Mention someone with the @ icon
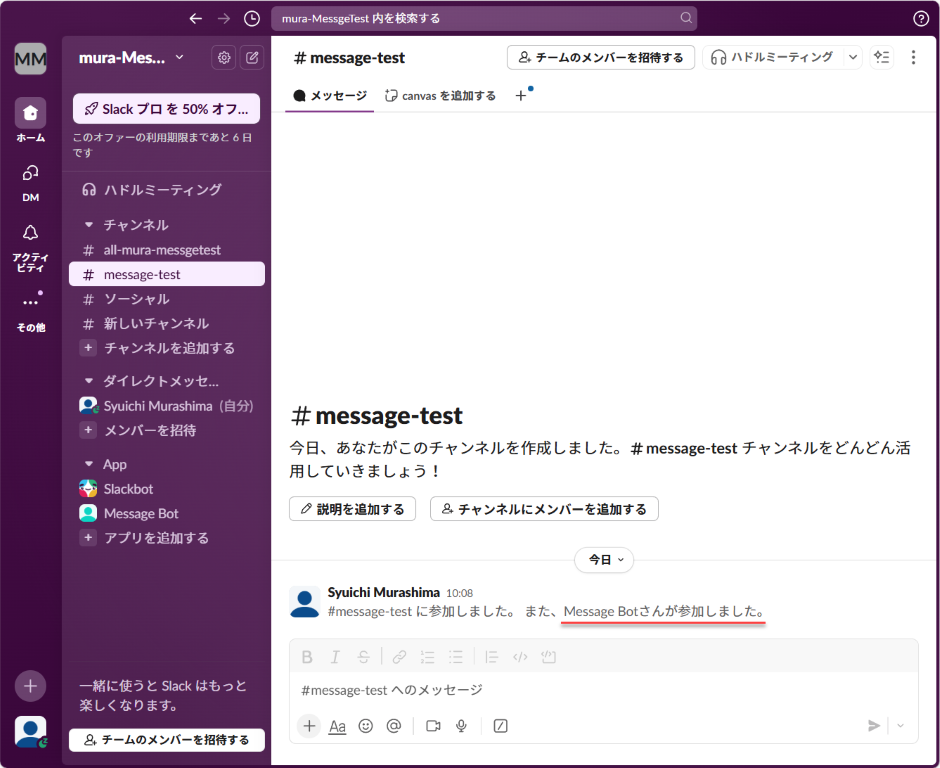This screenshot has height=768, width=940. coord(393,726)
